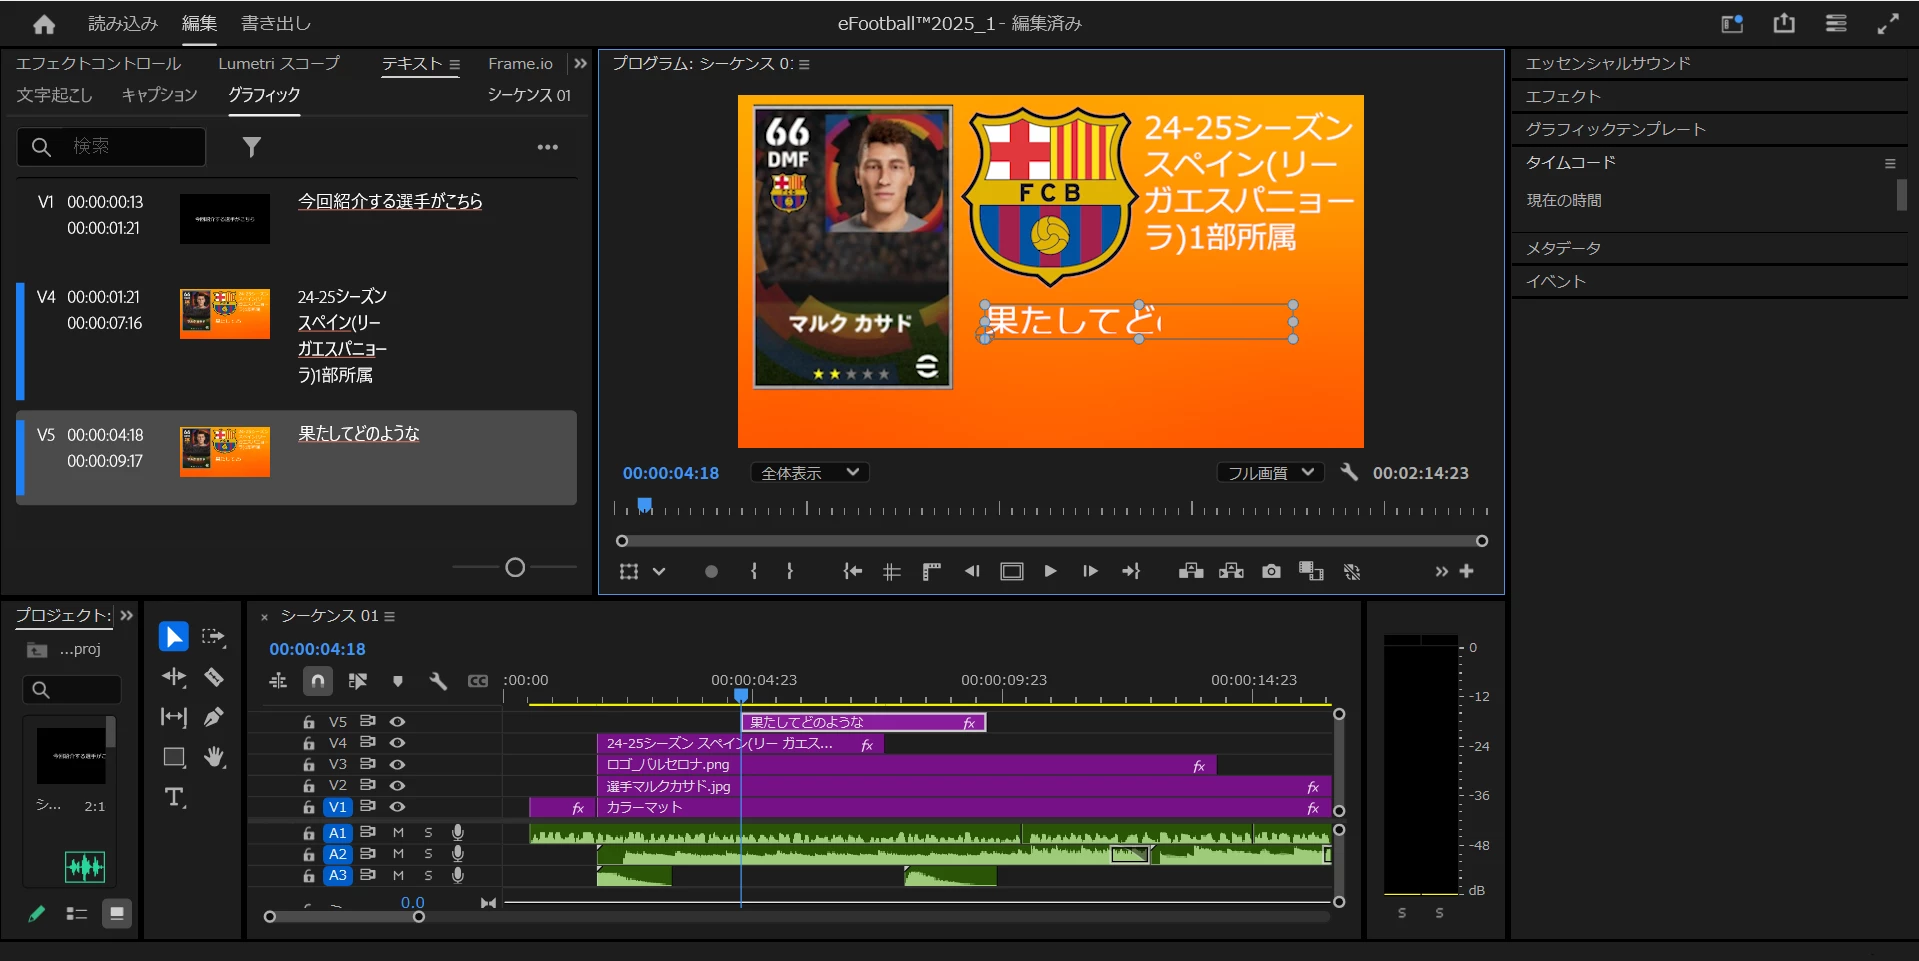Open the zoom level dropdown showing 全体表示
This screenshot has height=961, width=1919.
click(x=810, y=472)
